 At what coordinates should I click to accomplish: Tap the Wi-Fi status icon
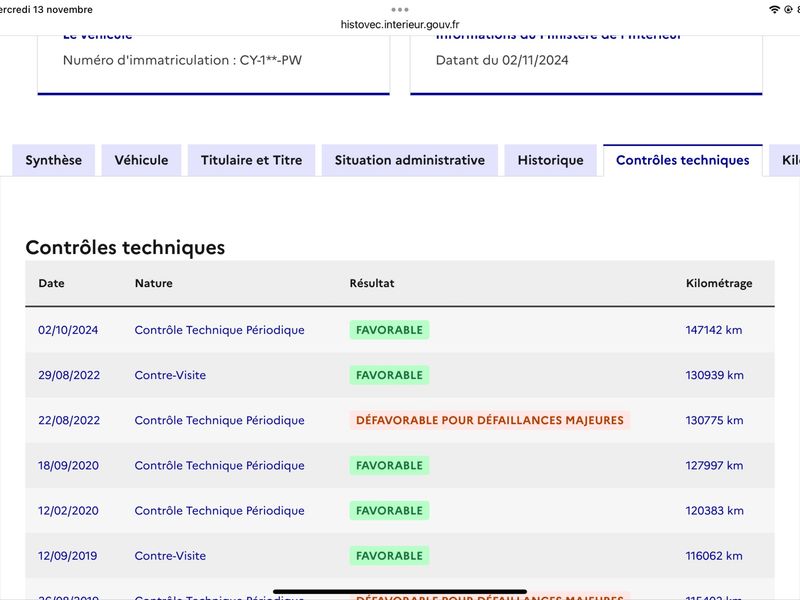point(774,10)
